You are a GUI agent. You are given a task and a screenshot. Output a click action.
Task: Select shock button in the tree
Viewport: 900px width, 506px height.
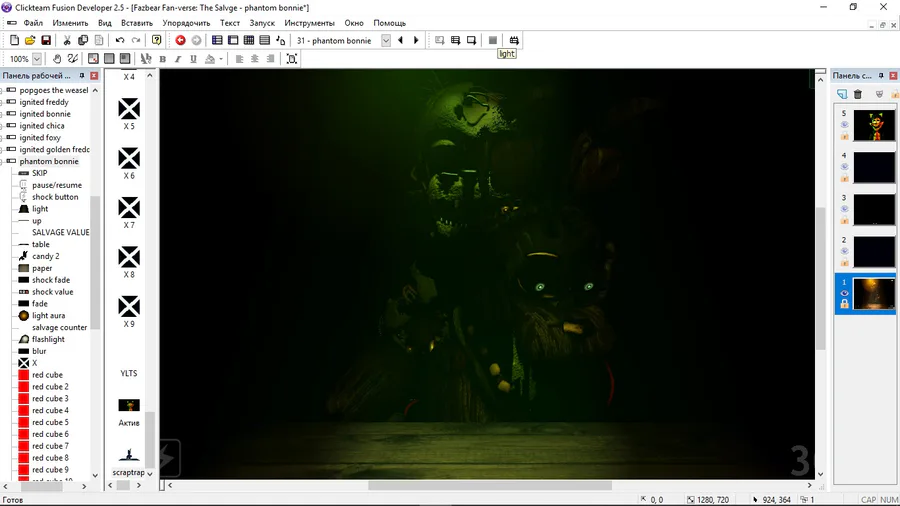coord(55,197)
